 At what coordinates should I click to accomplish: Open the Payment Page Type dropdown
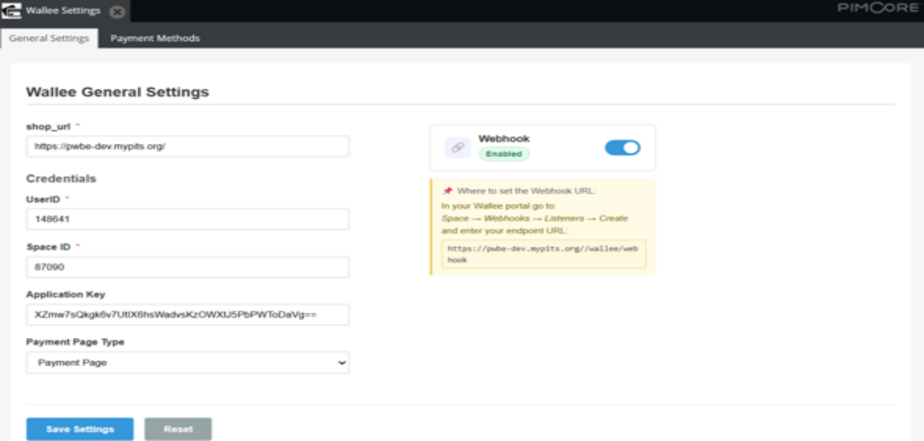click(188, 363)
